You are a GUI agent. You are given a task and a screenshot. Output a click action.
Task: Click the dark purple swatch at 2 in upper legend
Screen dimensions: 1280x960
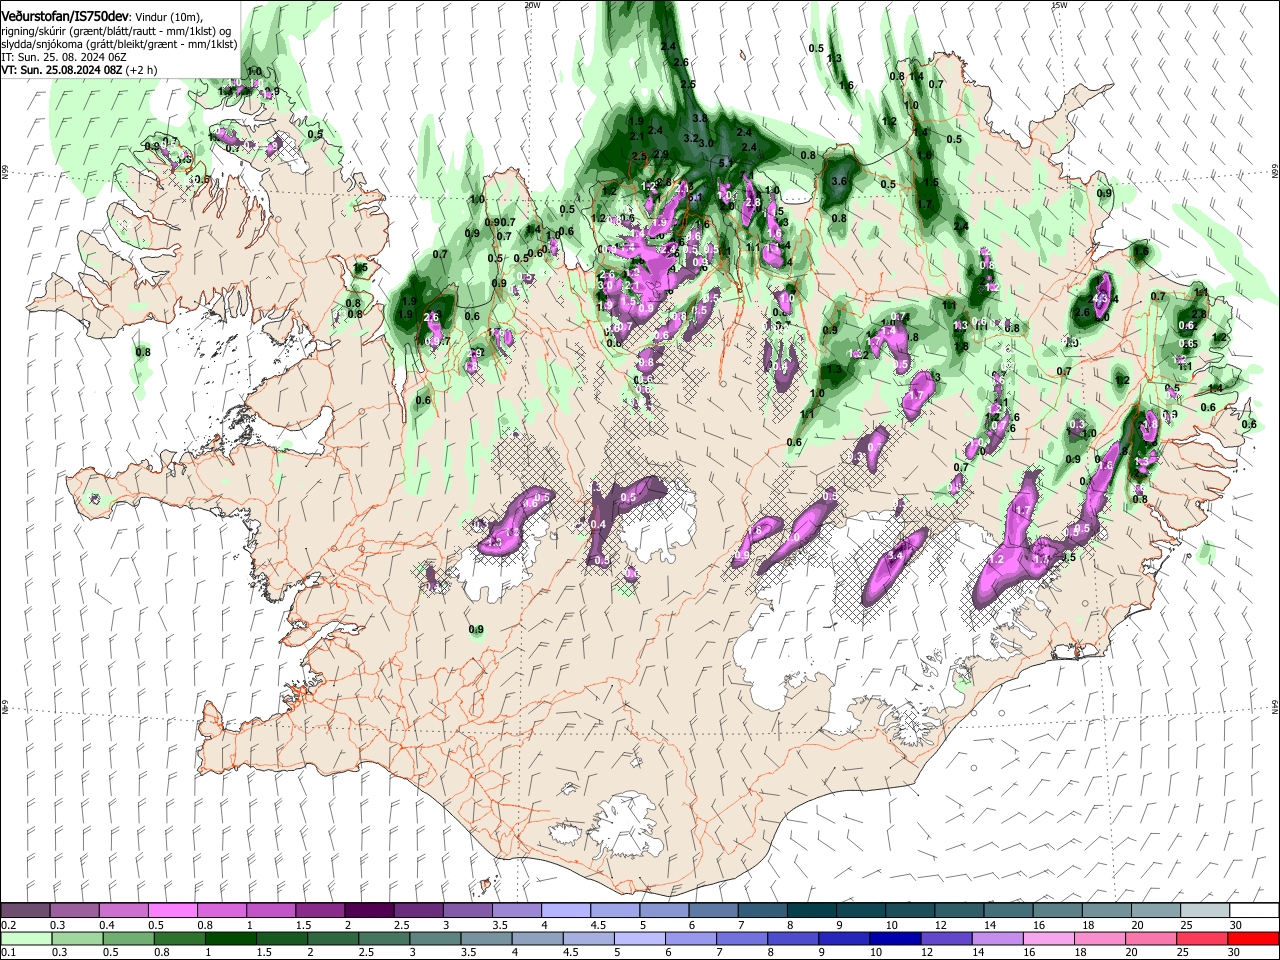(369, 911)
